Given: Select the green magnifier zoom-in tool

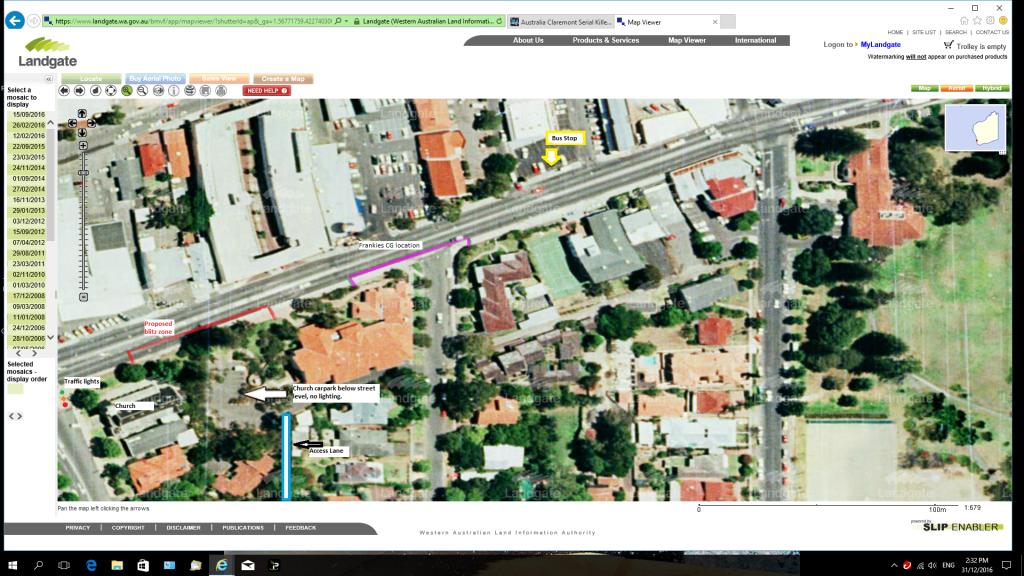Looking at the screenshot, I should pos(127,90).
